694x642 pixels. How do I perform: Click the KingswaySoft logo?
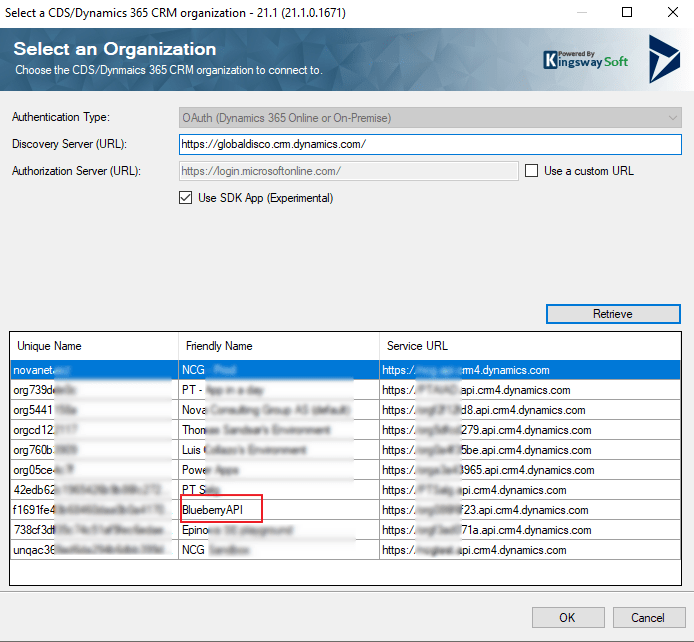586,60
